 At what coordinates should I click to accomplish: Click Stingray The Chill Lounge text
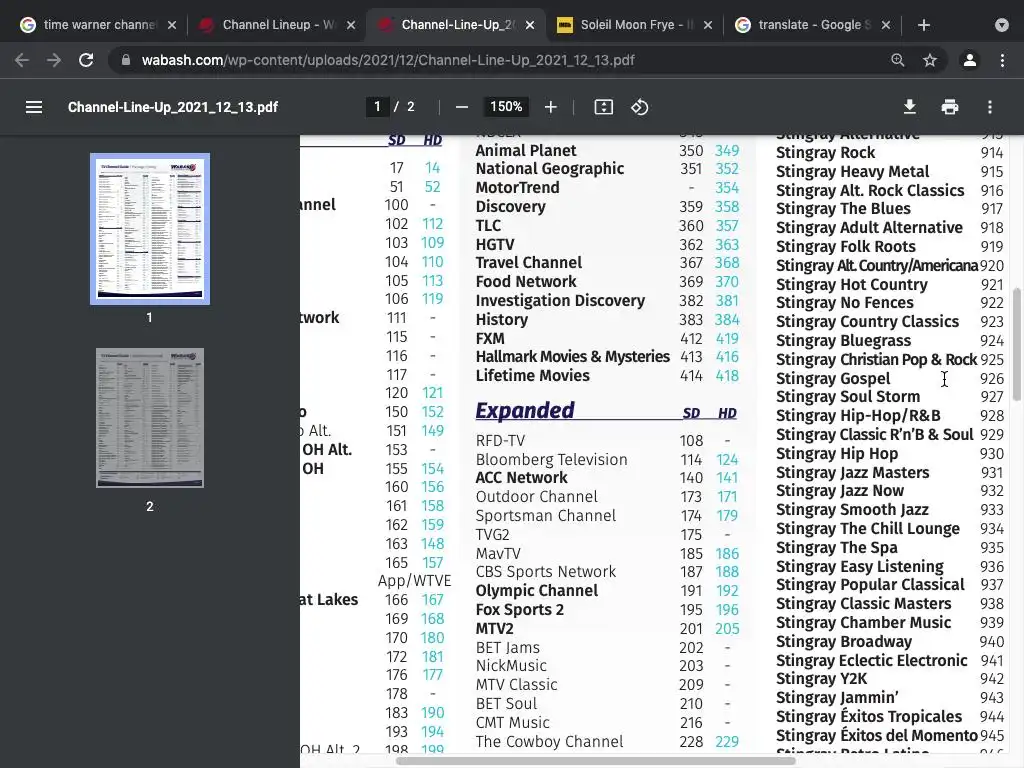[x=868, y=528]
